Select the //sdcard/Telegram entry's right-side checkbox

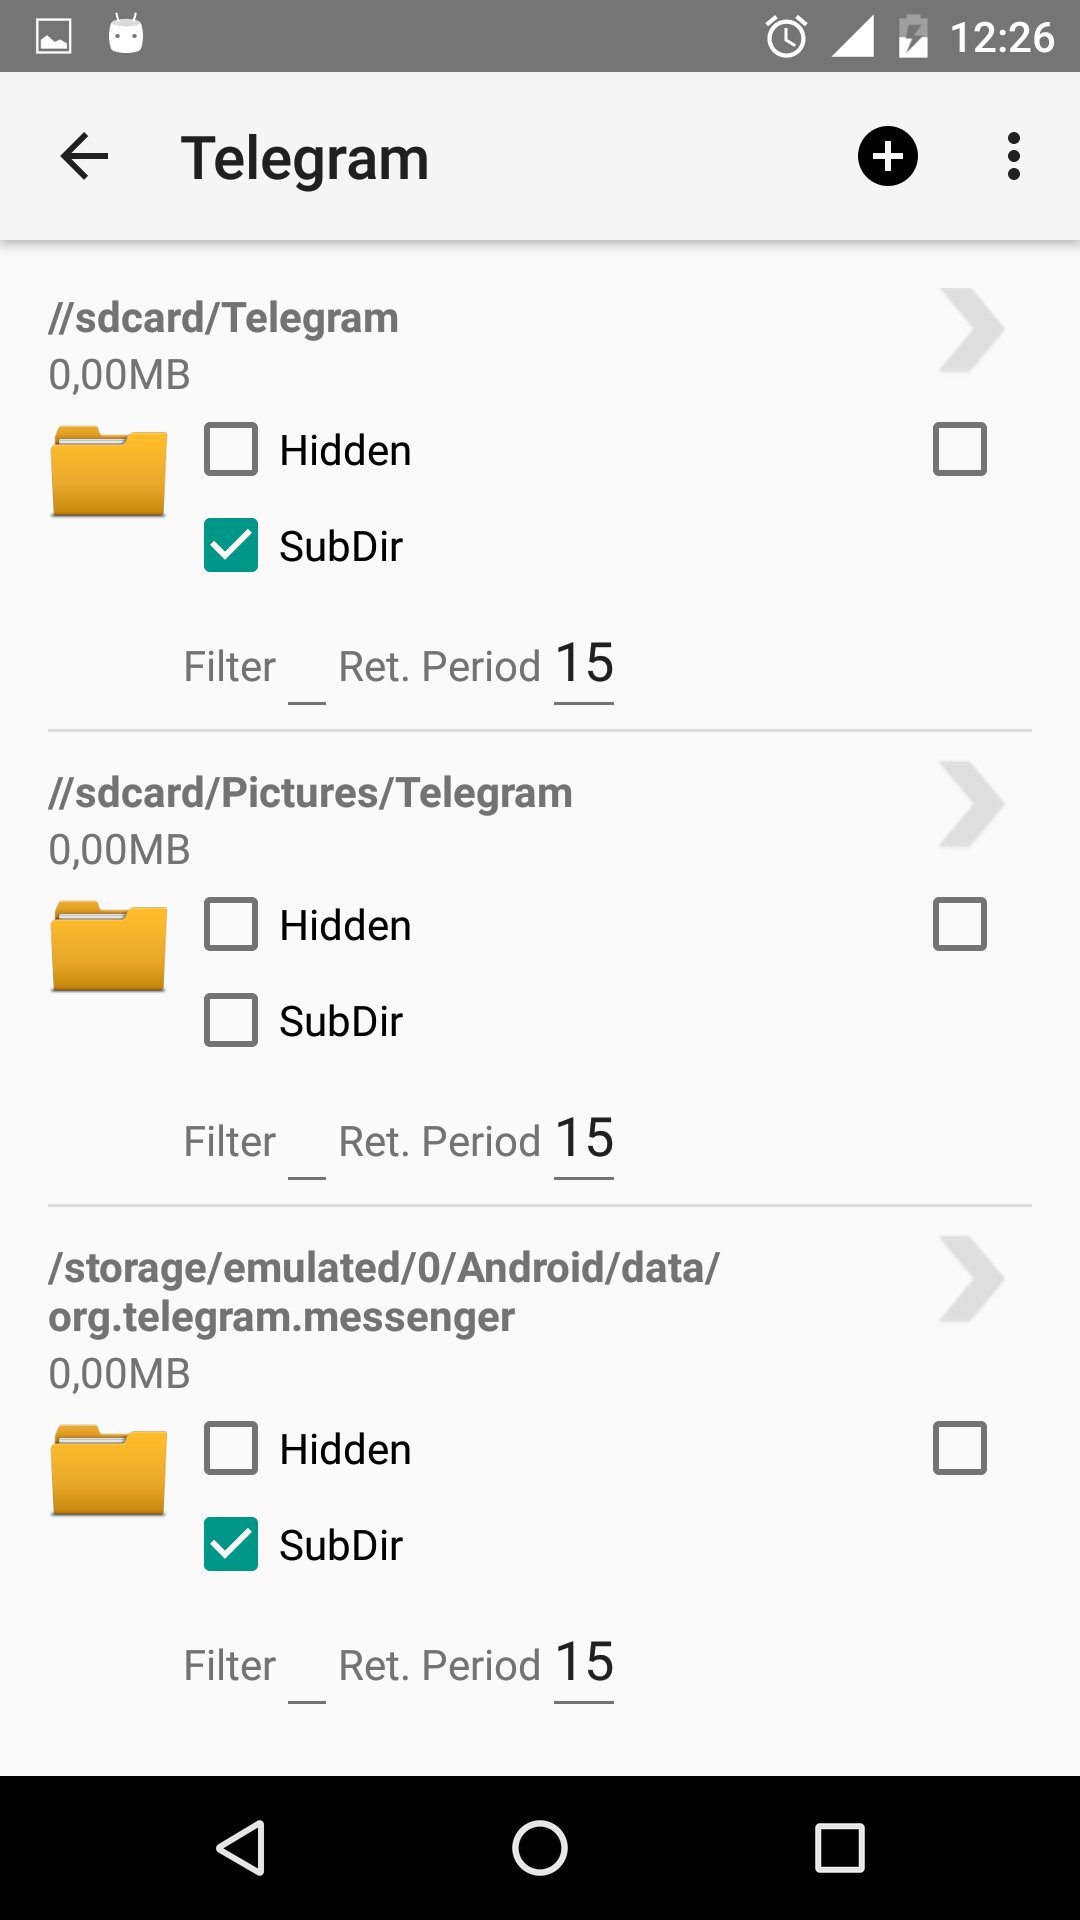pyautogui.click(x=959, y=449)
